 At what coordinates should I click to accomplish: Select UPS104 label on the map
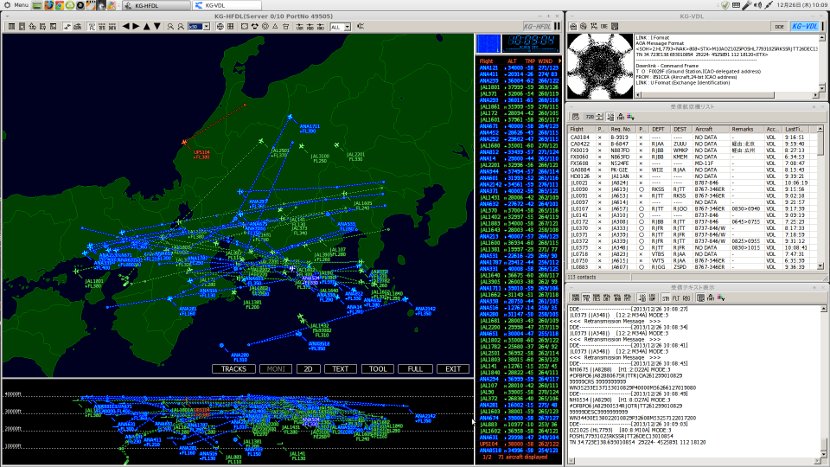(x=202, y=155)
